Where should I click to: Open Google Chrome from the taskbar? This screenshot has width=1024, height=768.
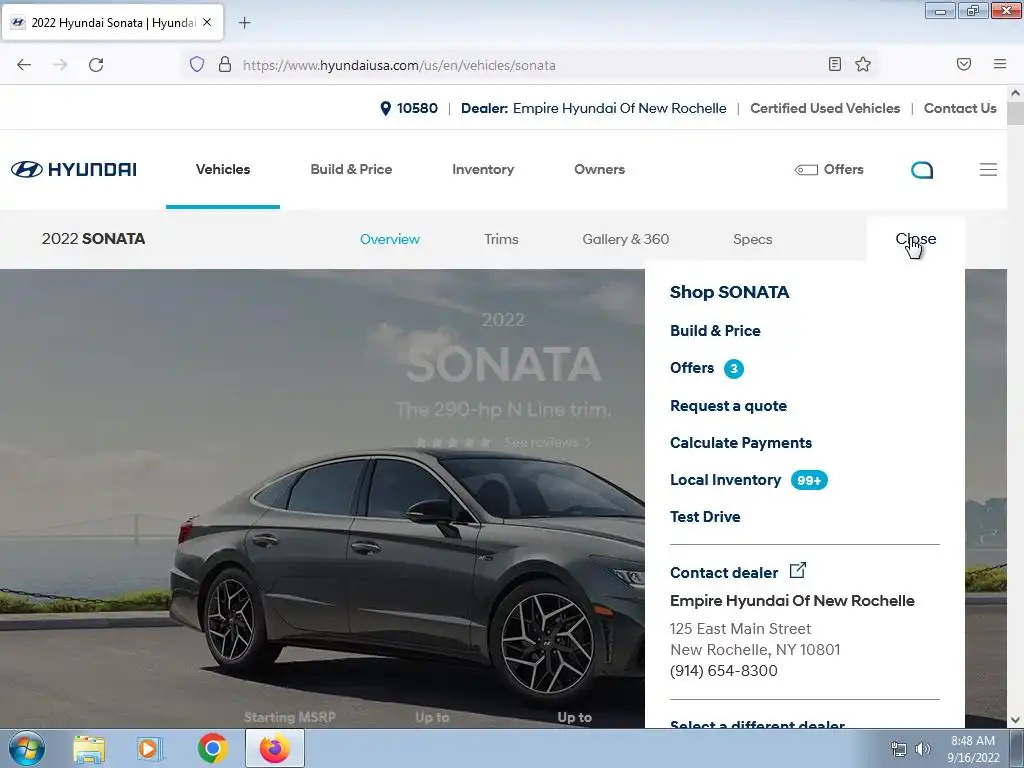212,748
